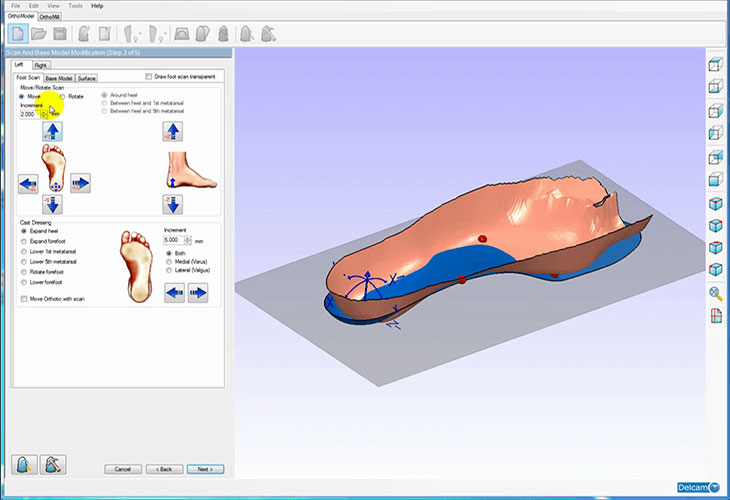Move foot scan left with arrow
Image resolution: width=730 pixels, height=500 pixels.
pyautogui.click(x=27, y=183)
